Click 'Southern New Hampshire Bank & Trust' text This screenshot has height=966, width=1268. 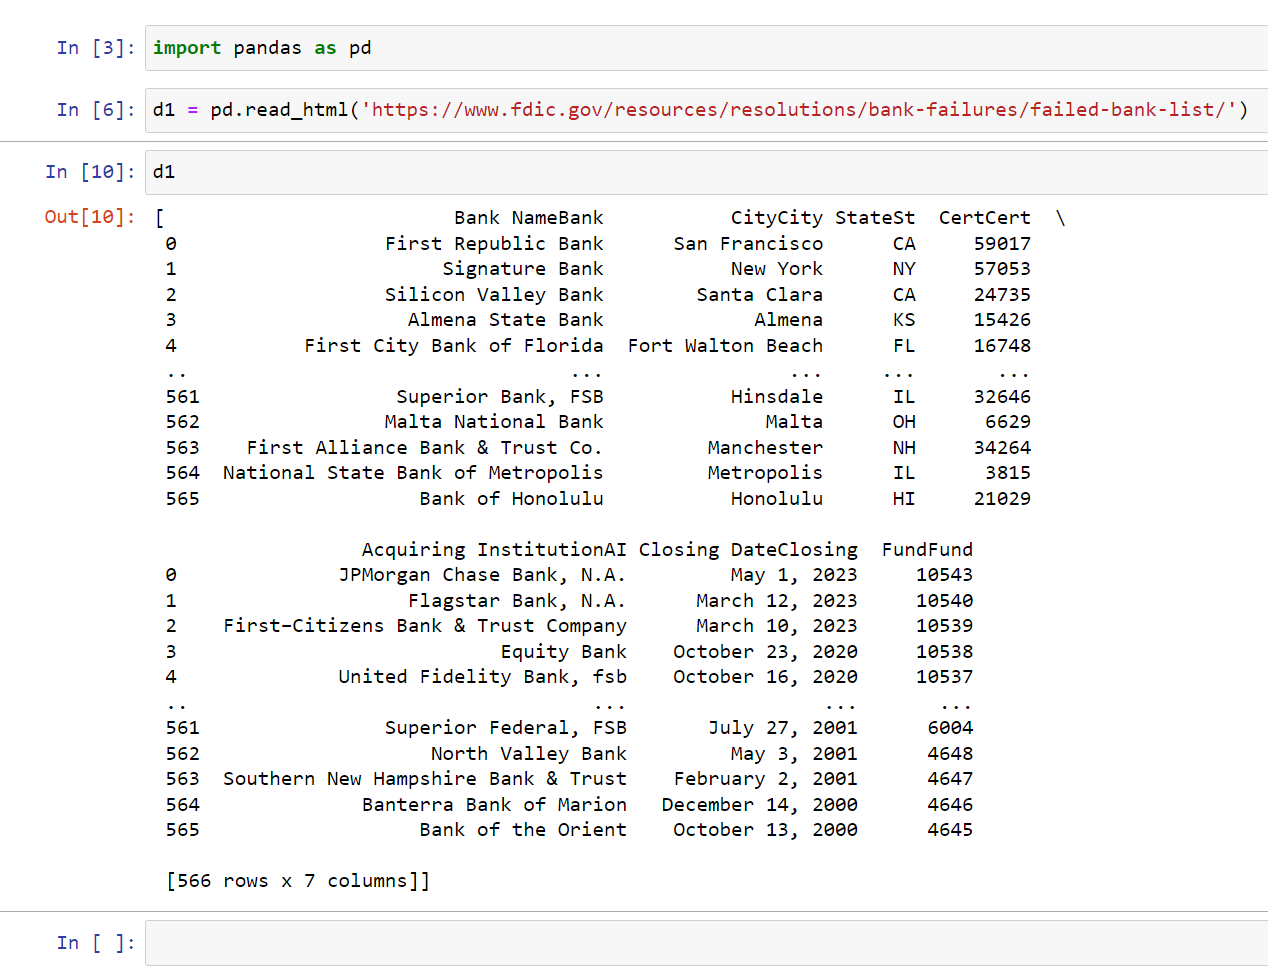425,779
